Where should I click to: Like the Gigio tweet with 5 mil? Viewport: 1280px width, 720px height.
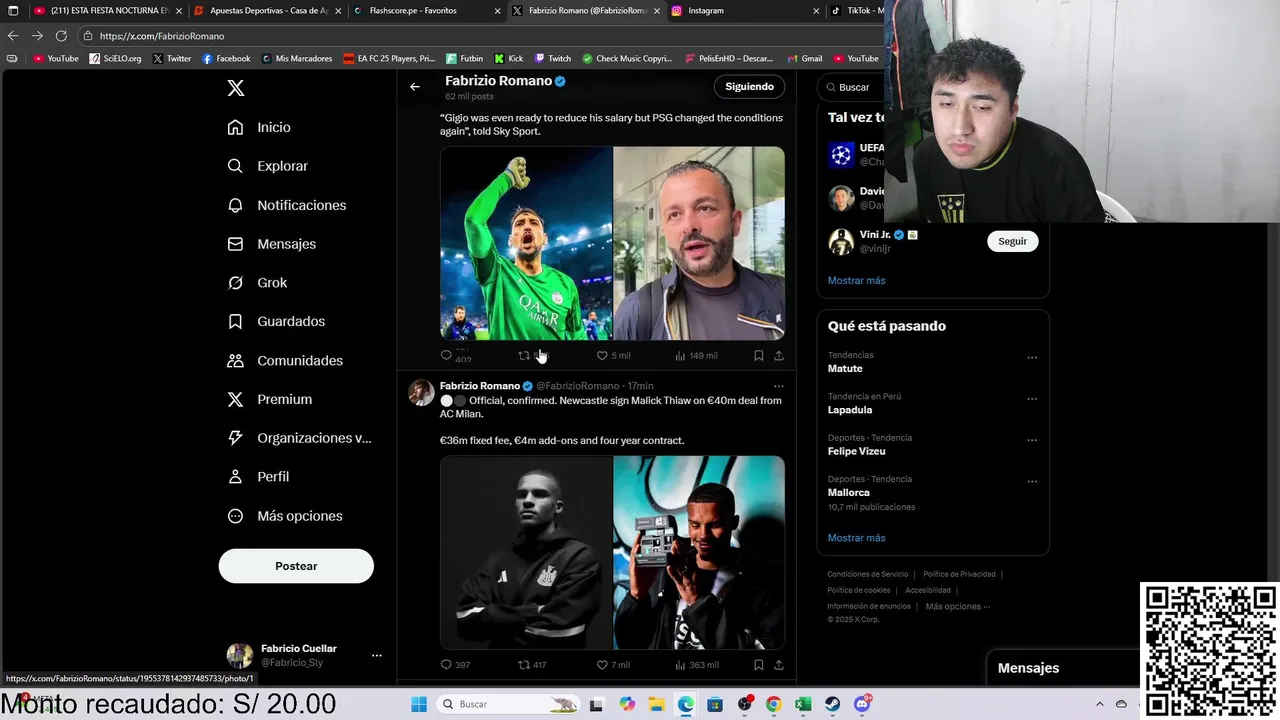click(x=613, y=355)
